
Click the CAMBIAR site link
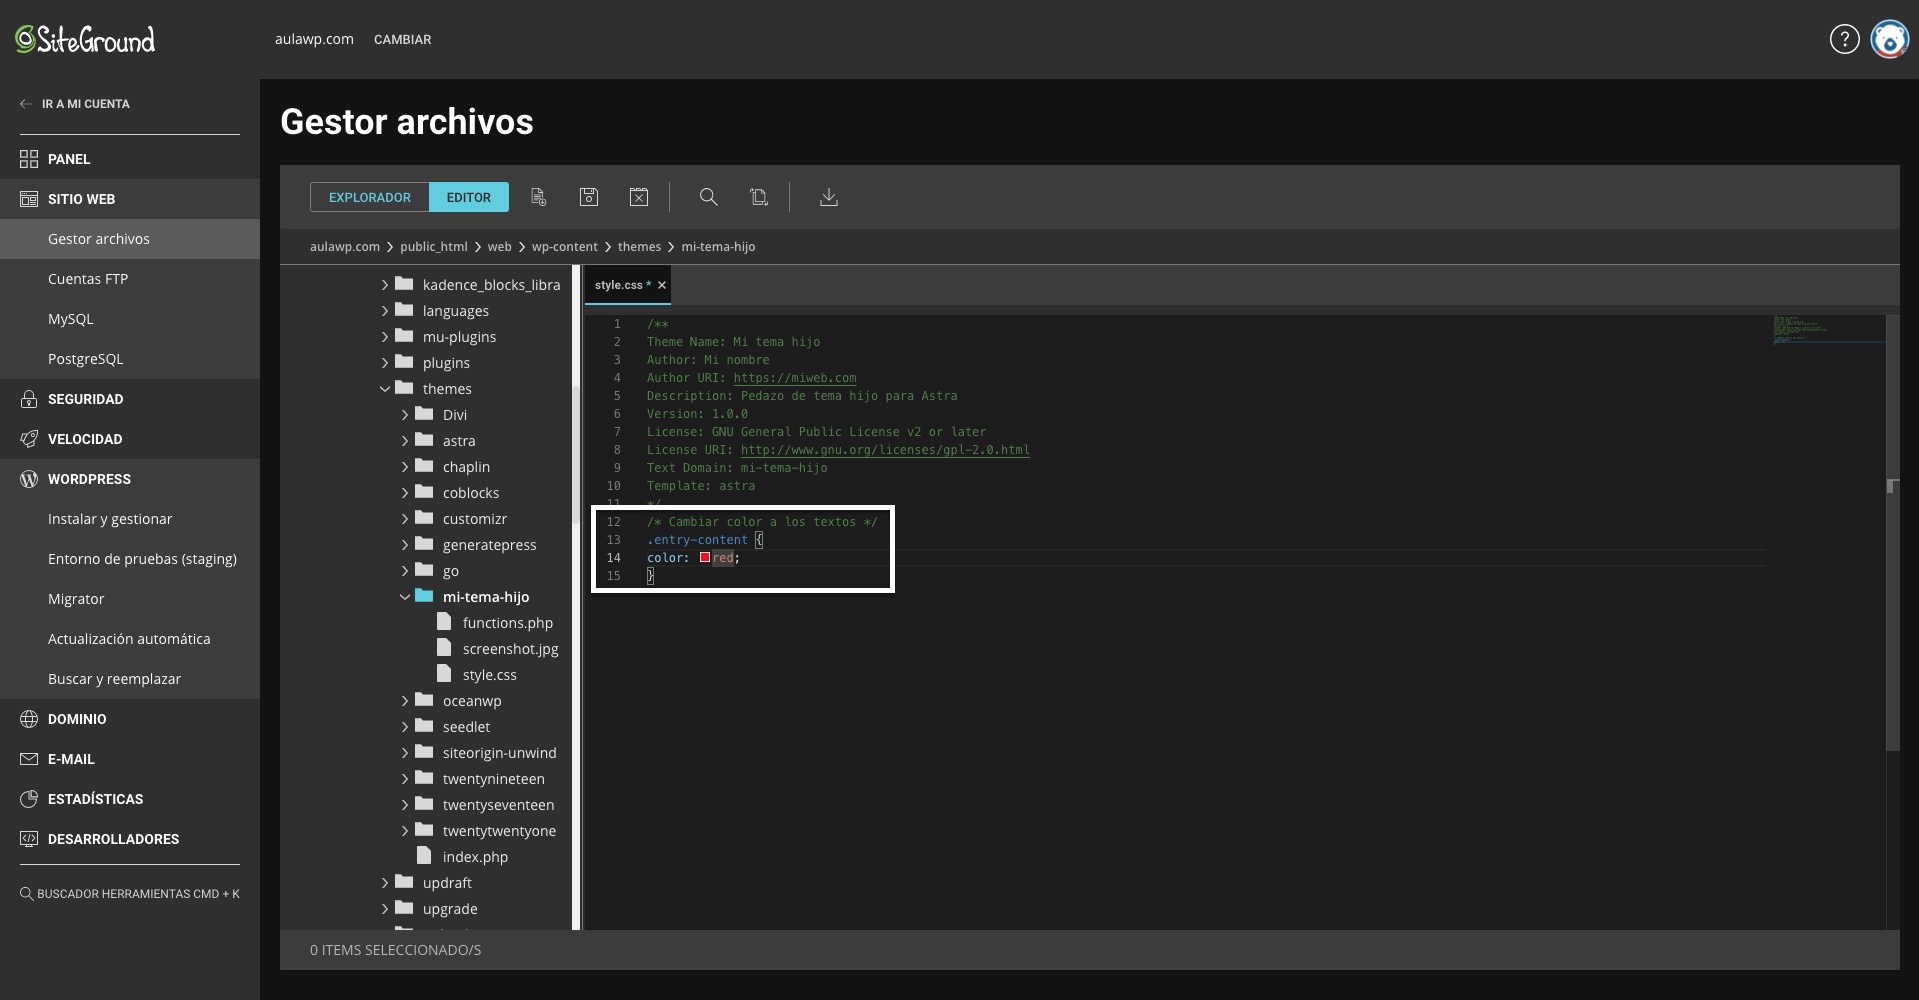click(402, 39)
